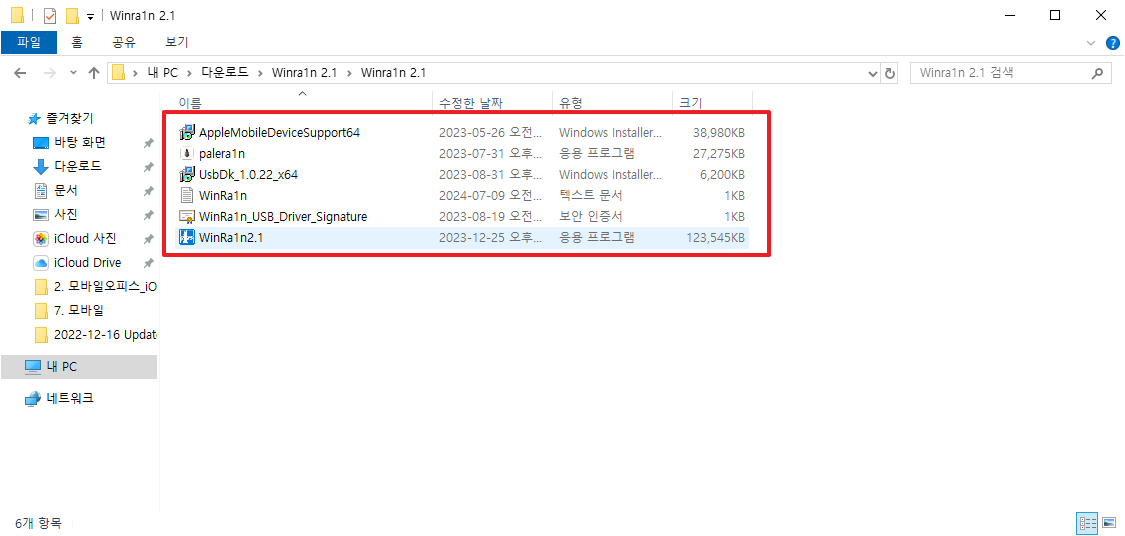1125x536 pixels.
Task: Open the 7. 모바일 folder in sidebar
Action: click(x=80, y=311)
